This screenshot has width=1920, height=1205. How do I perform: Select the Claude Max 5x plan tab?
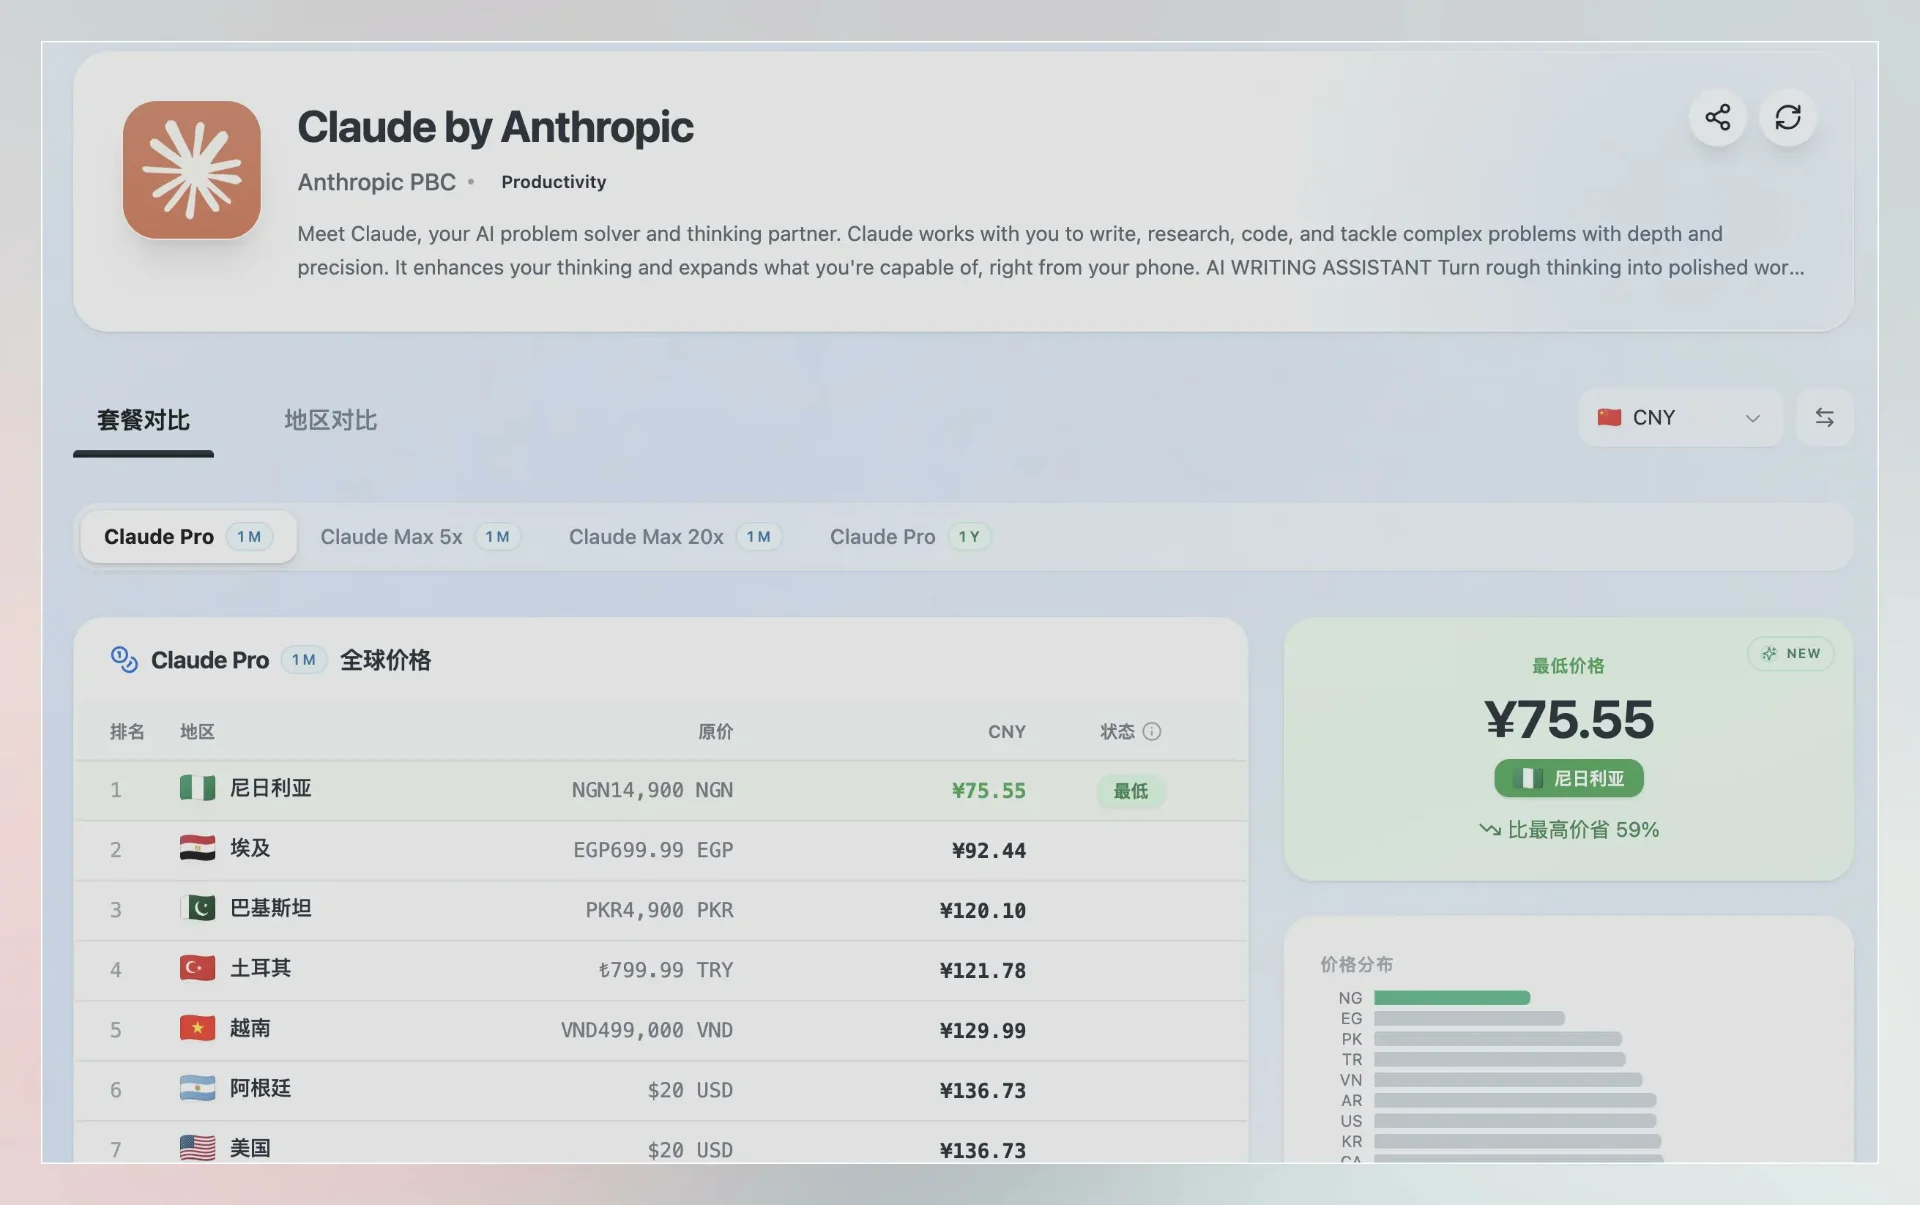[x=420, y=537]
